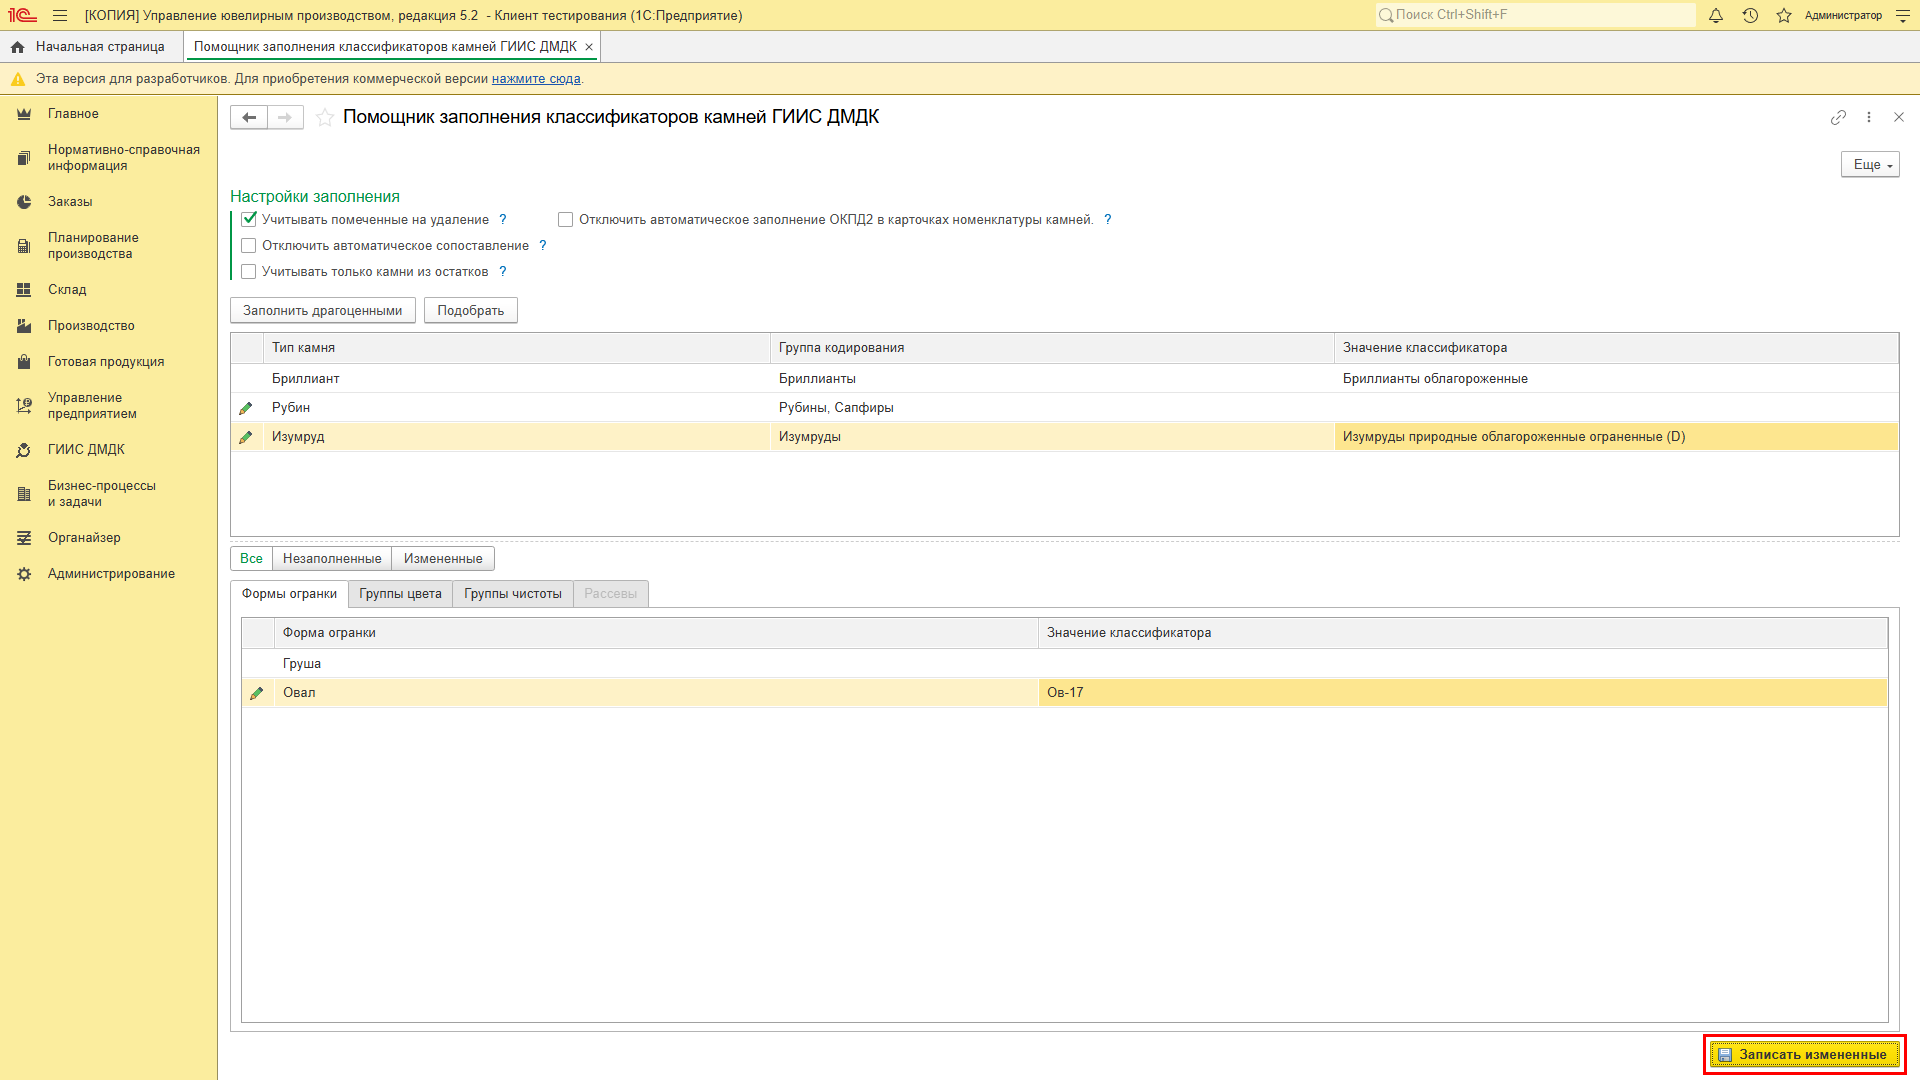Click the warning triangle icon in banner
The height and width of the screenshot is (1080, 1920).
point(17,79)
